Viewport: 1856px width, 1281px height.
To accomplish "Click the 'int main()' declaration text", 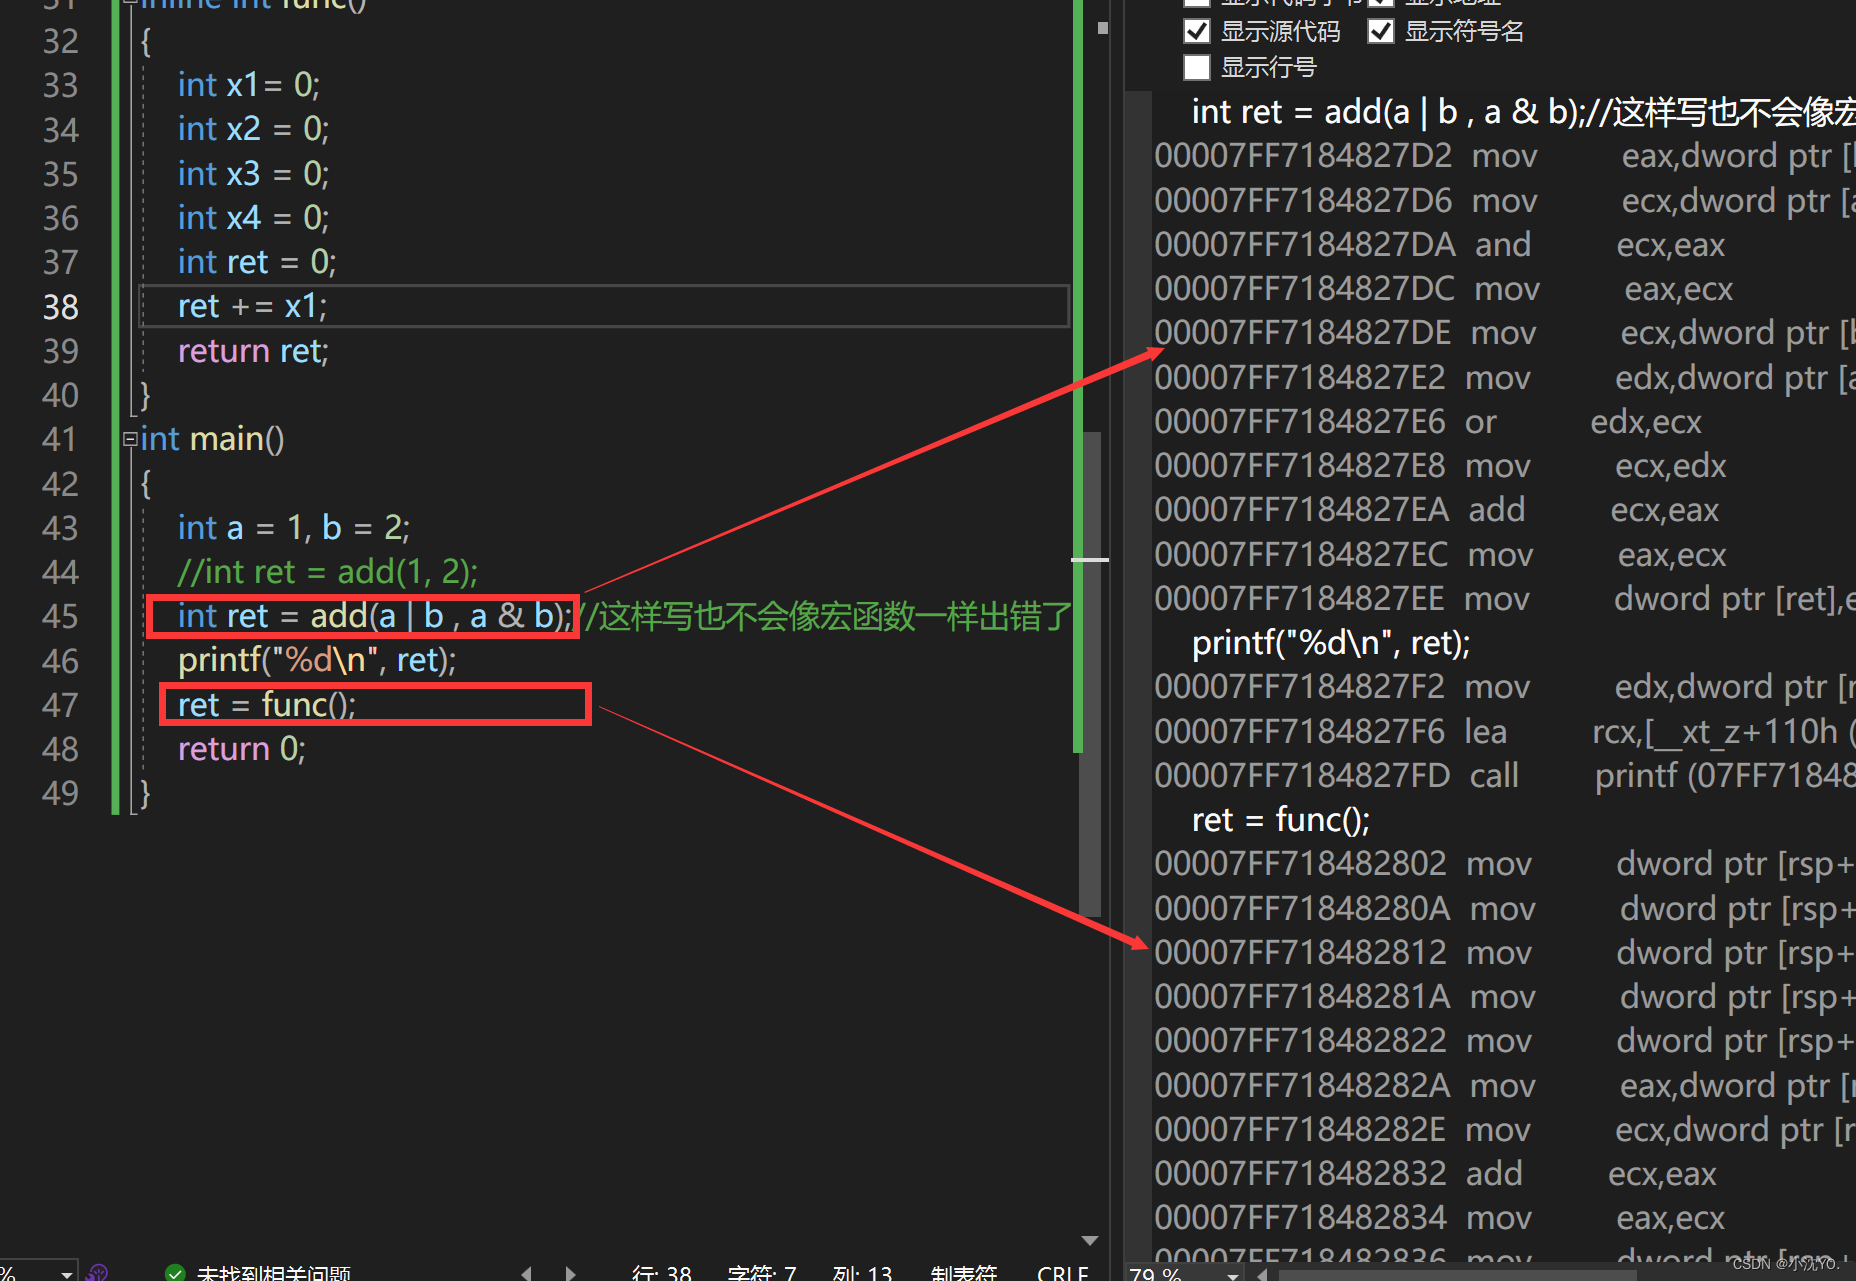I will (212, 439).
